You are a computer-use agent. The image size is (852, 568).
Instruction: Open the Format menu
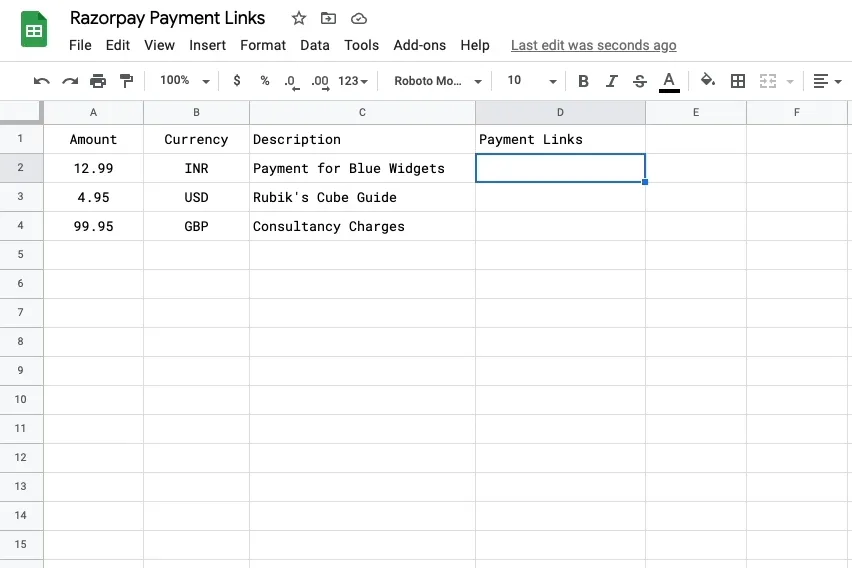[x=262, y=45]
